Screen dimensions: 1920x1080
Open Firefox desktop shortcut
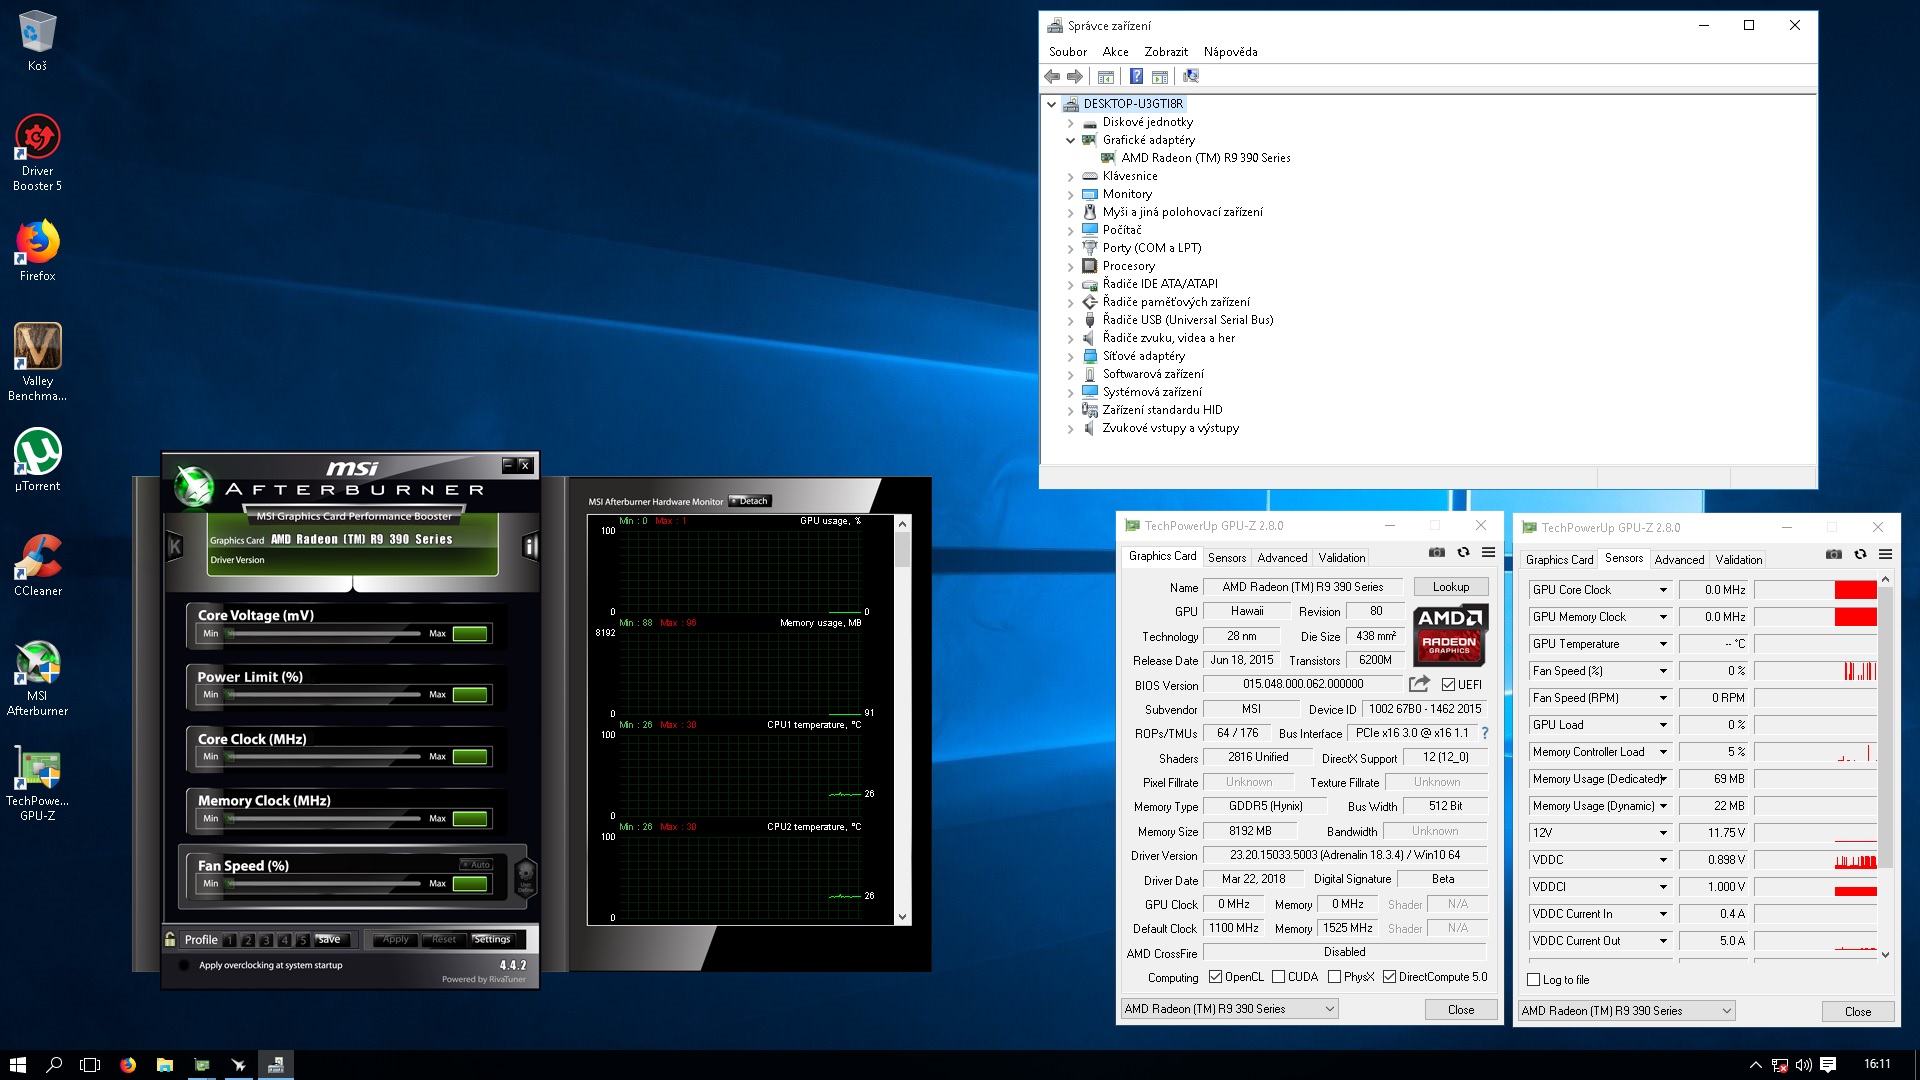(x=37, y=251)
